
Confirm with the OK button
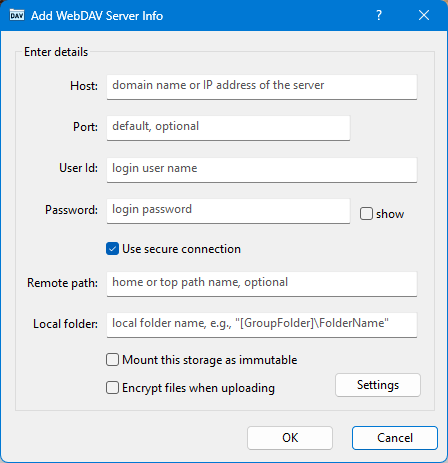290,438
